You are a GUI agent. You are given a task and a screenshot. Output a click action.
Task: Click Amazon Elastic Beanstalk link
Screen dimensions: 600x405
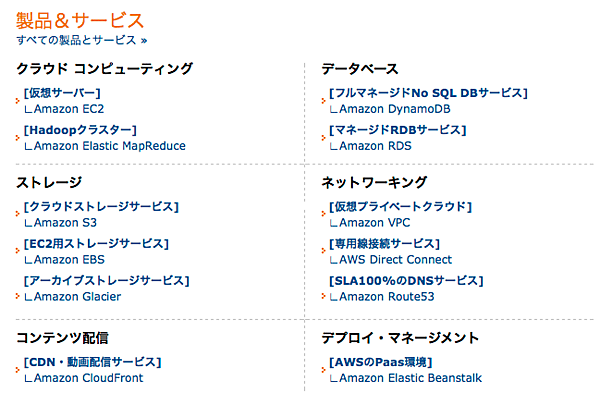(410, 378)
